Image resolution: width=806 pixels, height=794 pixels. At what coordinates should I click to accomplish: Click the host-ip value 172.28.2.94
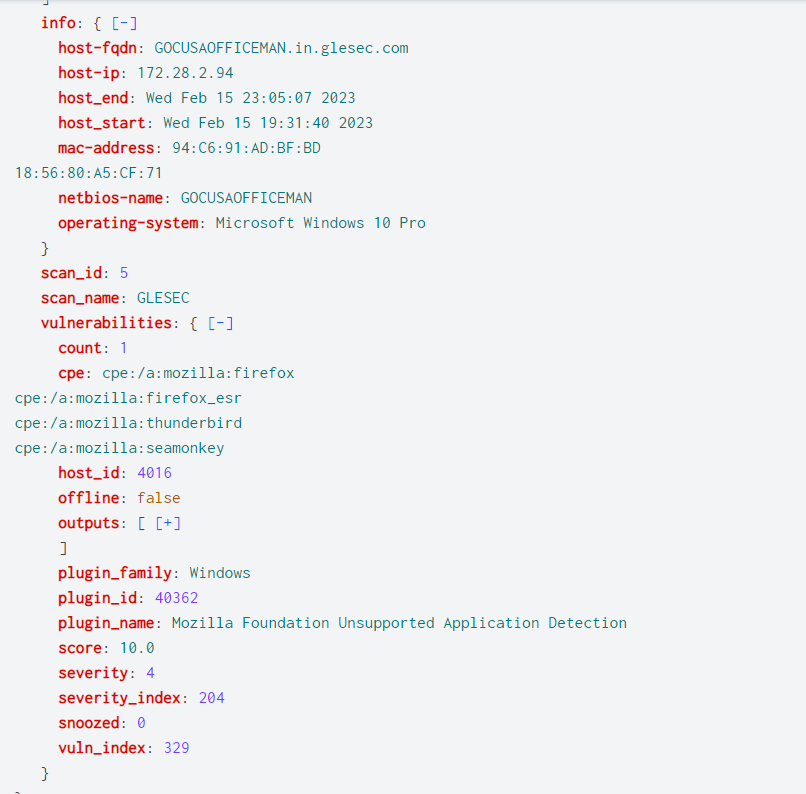185,73
